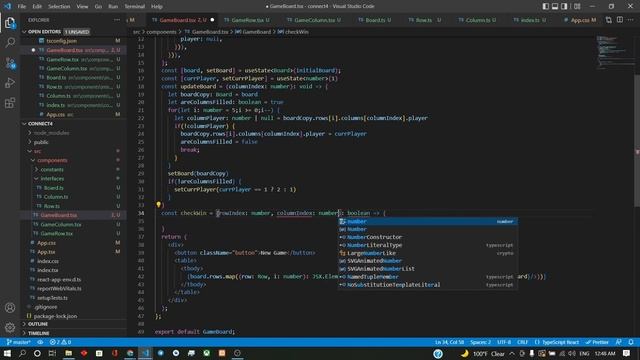Click the UTF-8 encoding selector

(x=504, y=342)
